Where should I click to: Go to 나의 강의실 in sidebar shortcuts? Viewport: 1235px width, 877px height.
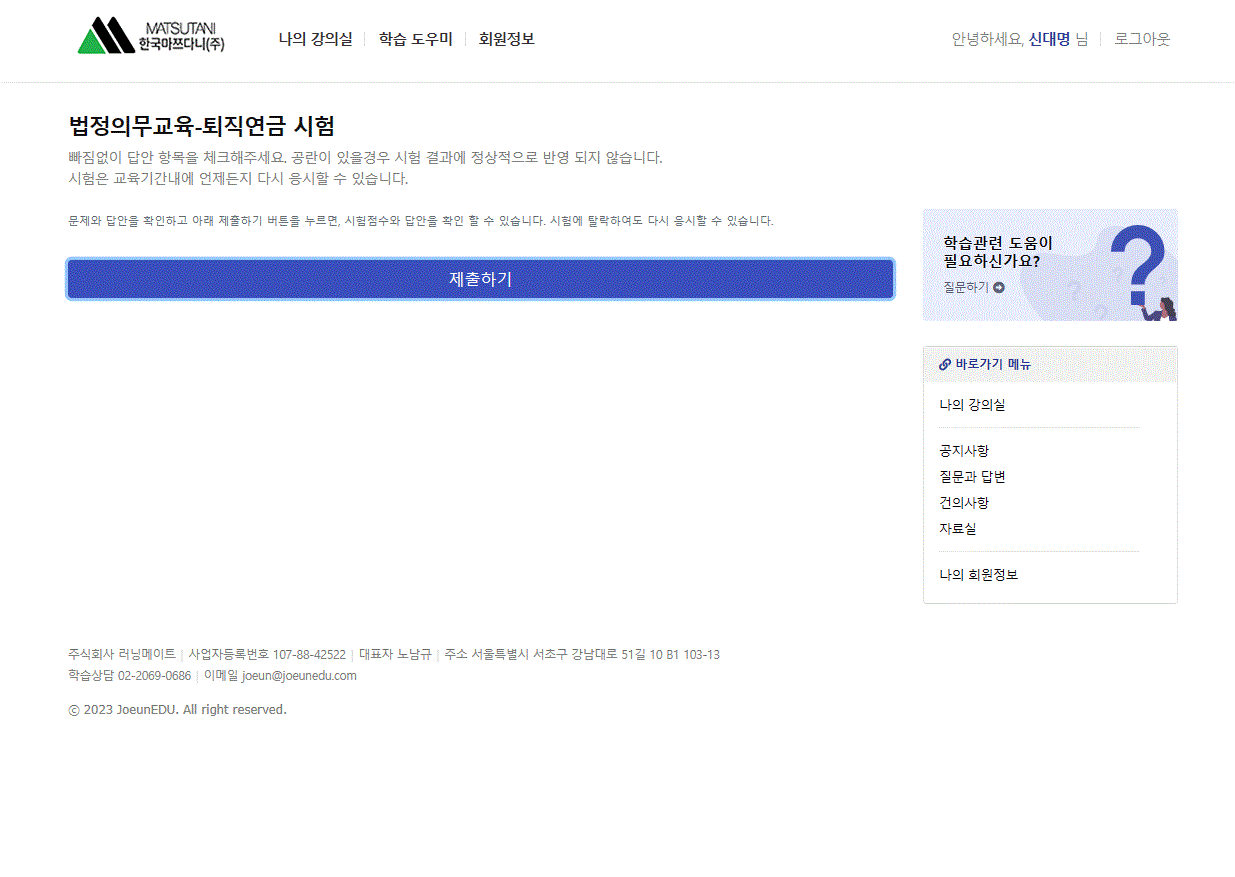pyautogui.click(x=972, y=405)
